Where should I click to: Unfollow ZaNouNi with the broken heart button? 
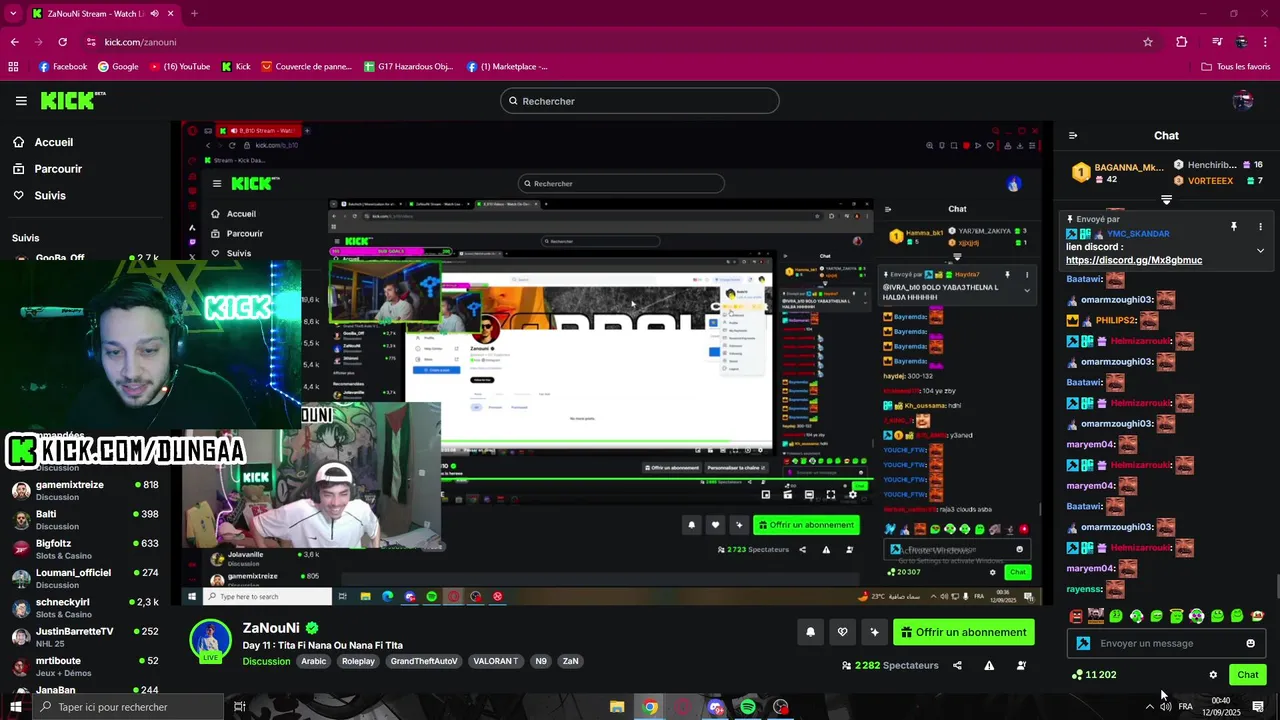pyautogui.click(x=842, y=632)
